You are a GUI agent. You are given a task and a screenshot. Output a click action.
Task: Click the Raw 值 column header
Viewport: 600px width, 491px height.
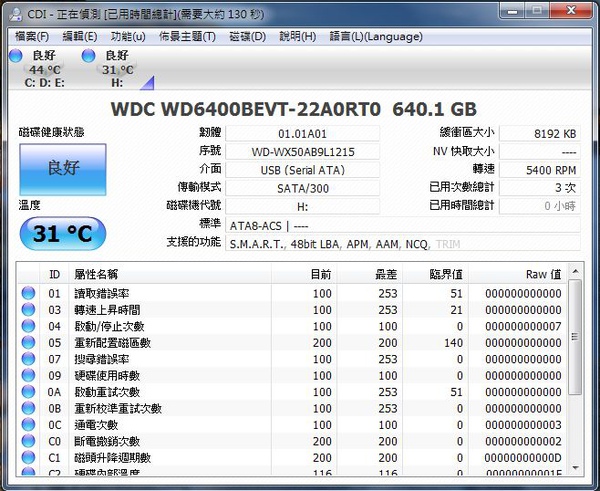518,274
